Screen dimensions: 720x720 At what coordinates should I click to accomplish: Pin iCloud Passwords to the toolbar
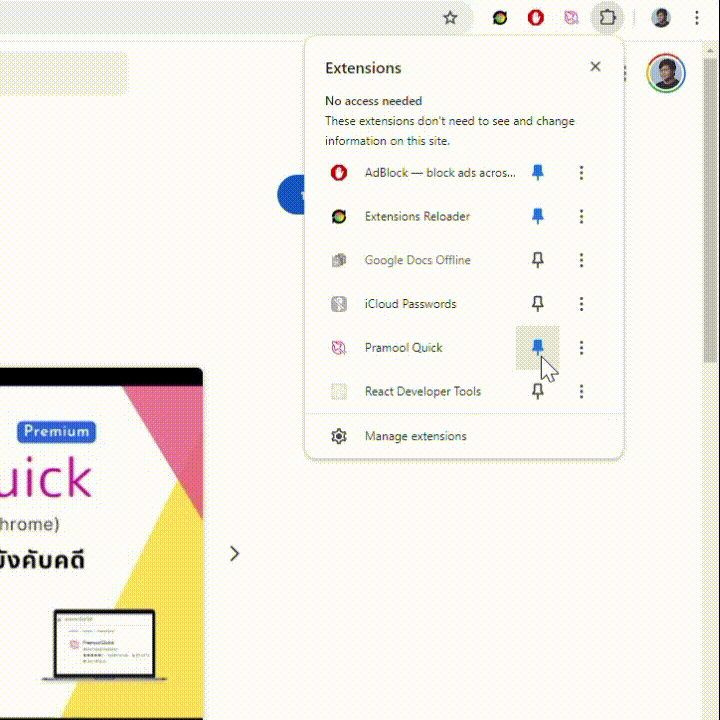pos(538,304)
